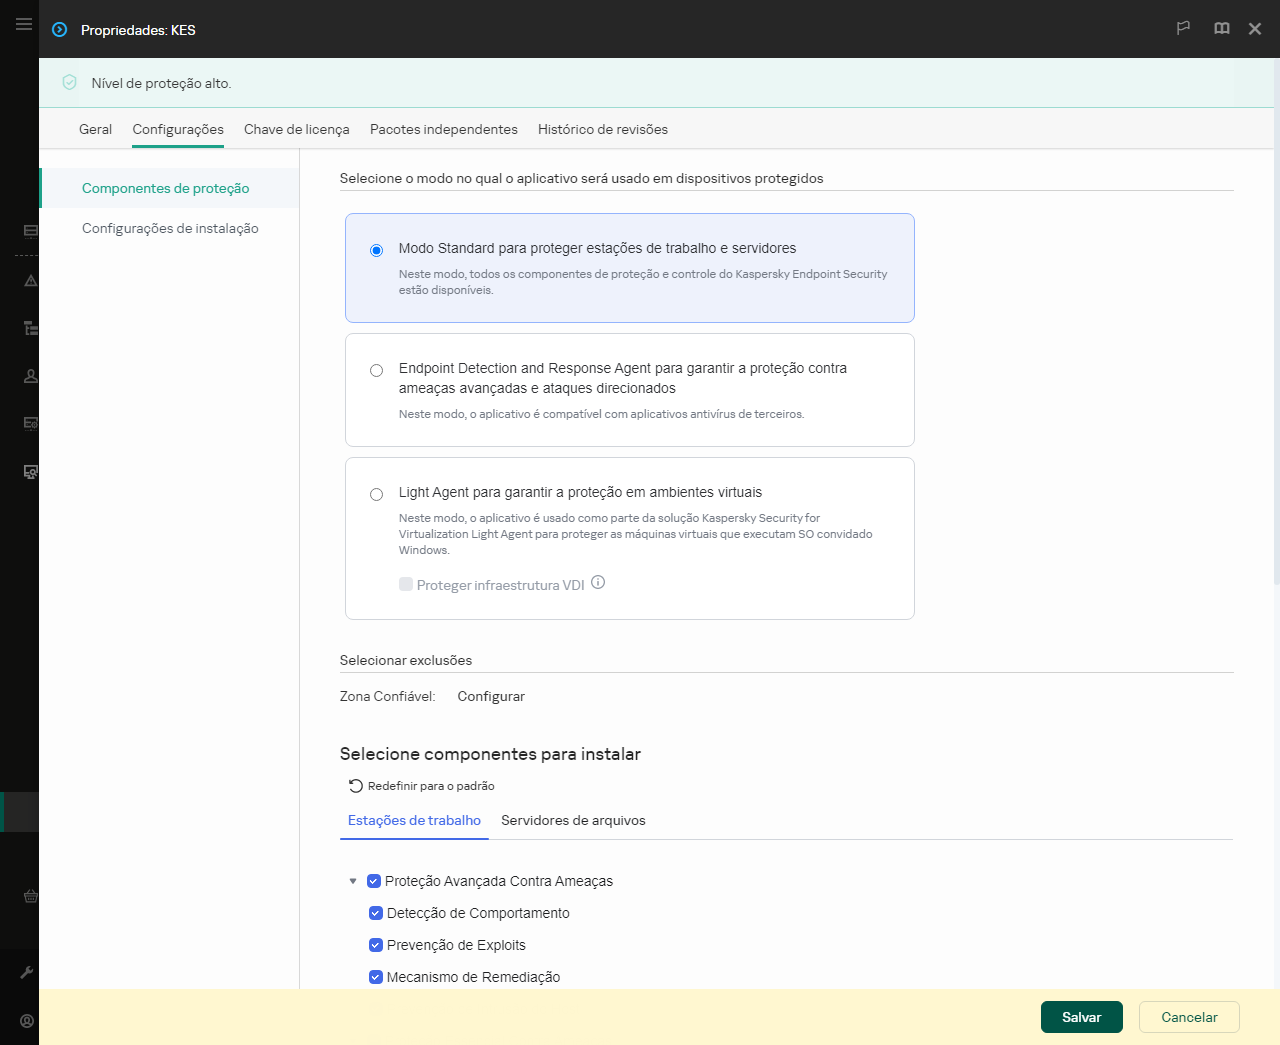Select the Light Agent protection mode

pyautogui.click(x=376, y=494)
